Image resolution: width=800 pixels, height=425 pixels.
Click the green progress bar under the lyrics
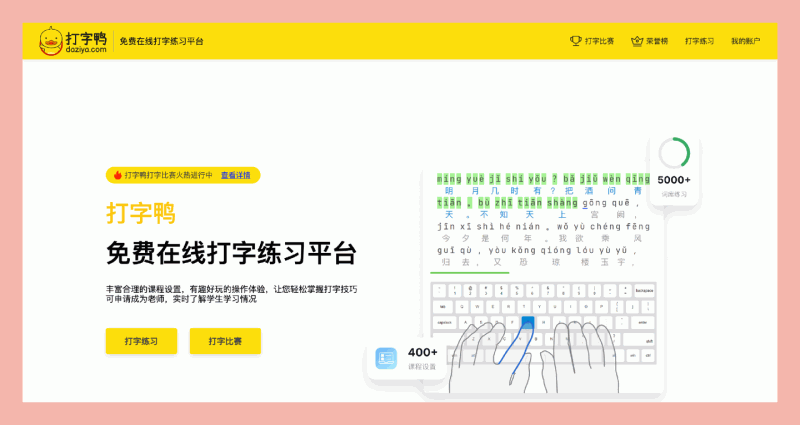tap(469, 273)
